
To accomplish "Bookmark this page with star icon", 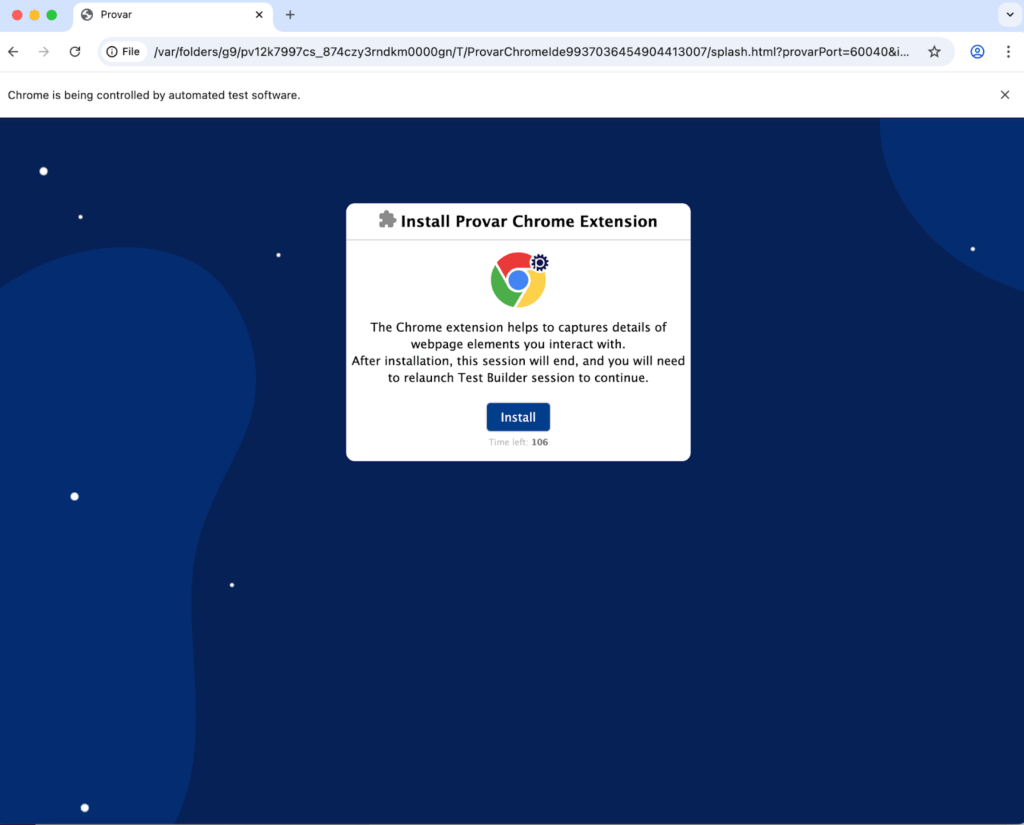I will pos(935,52).
